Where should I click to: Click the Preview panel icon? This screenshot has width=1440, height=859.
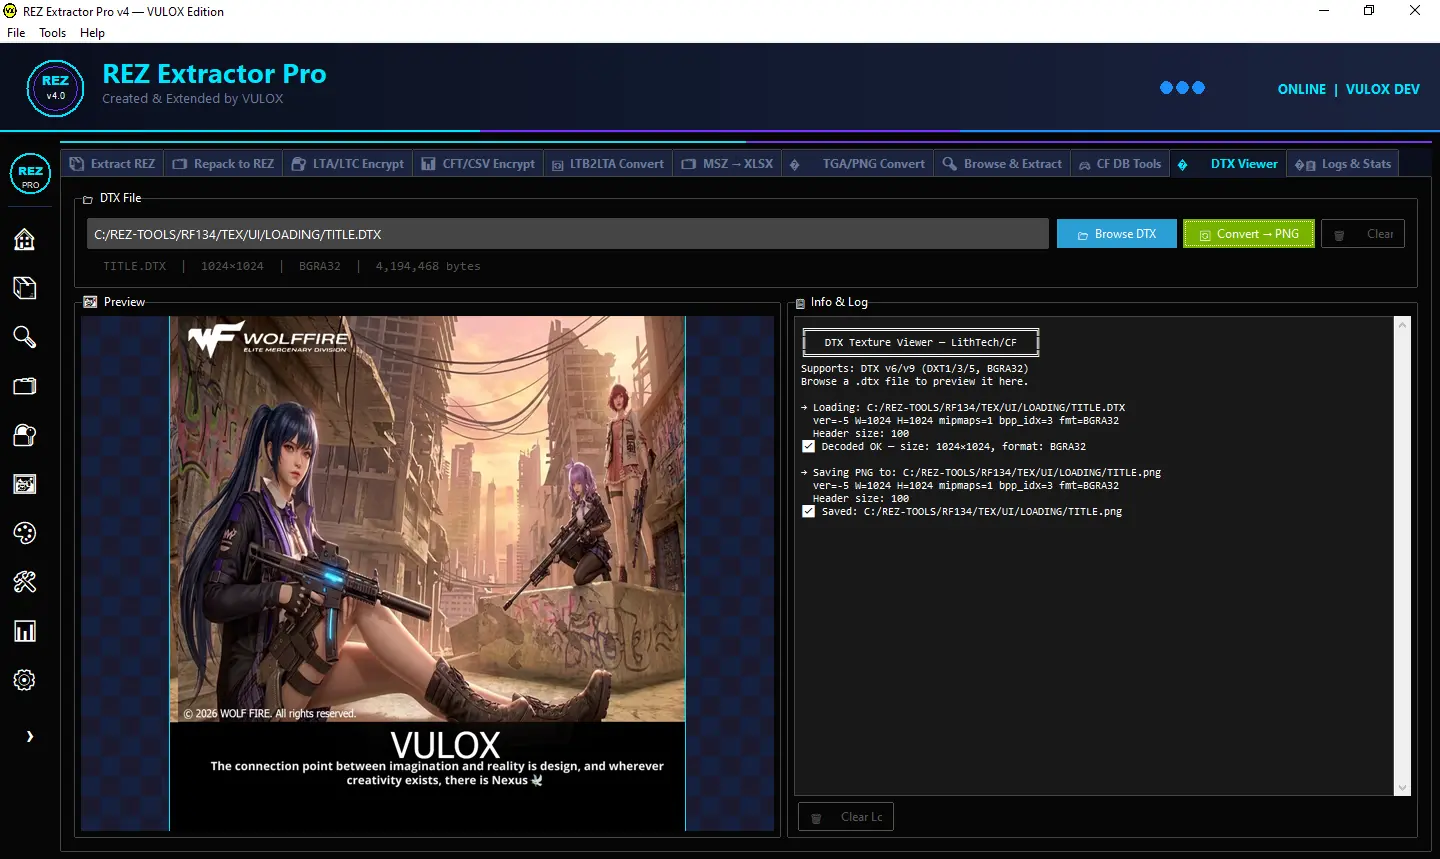[x=91, y=302]
